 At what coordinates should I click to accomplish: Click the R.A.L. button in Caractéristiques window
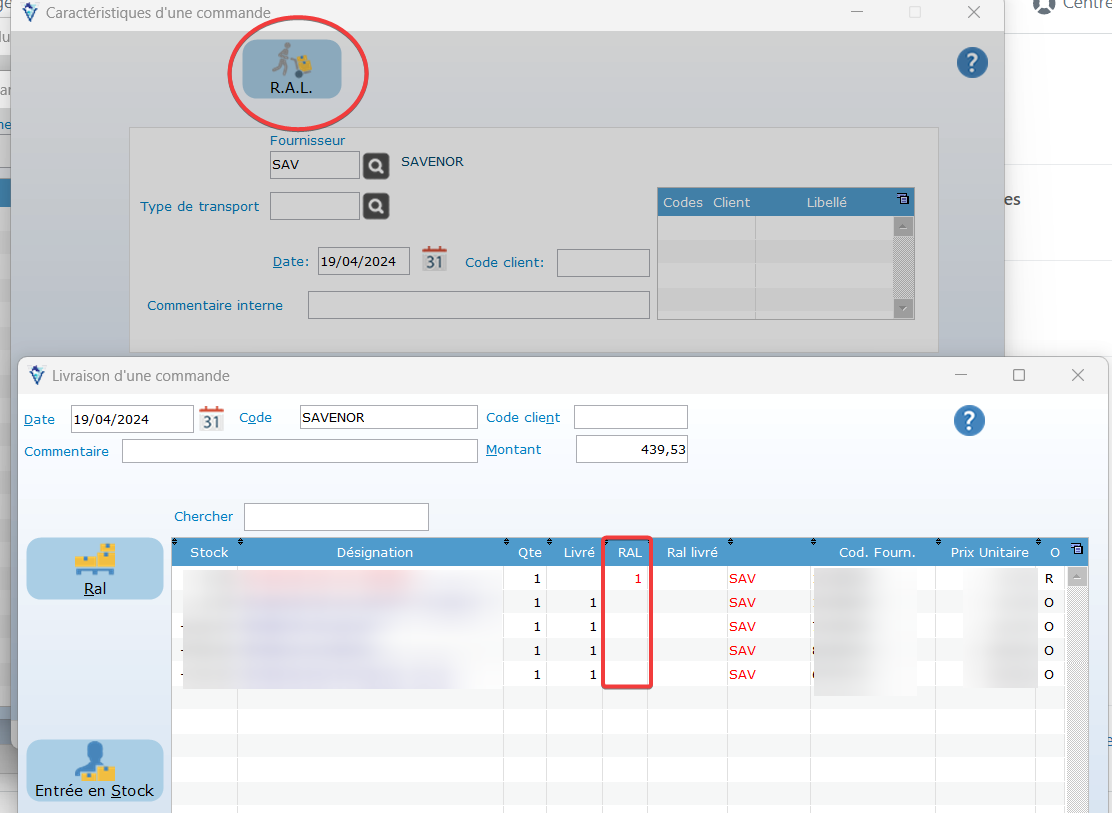pos(291,70)
